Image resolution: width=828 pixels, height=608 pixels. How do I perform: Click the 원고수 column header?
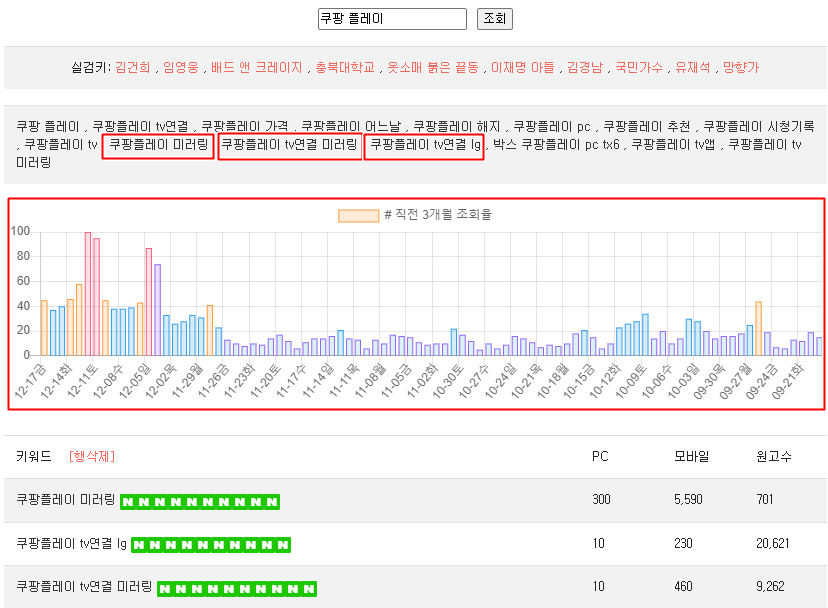[x=774, y=456]
